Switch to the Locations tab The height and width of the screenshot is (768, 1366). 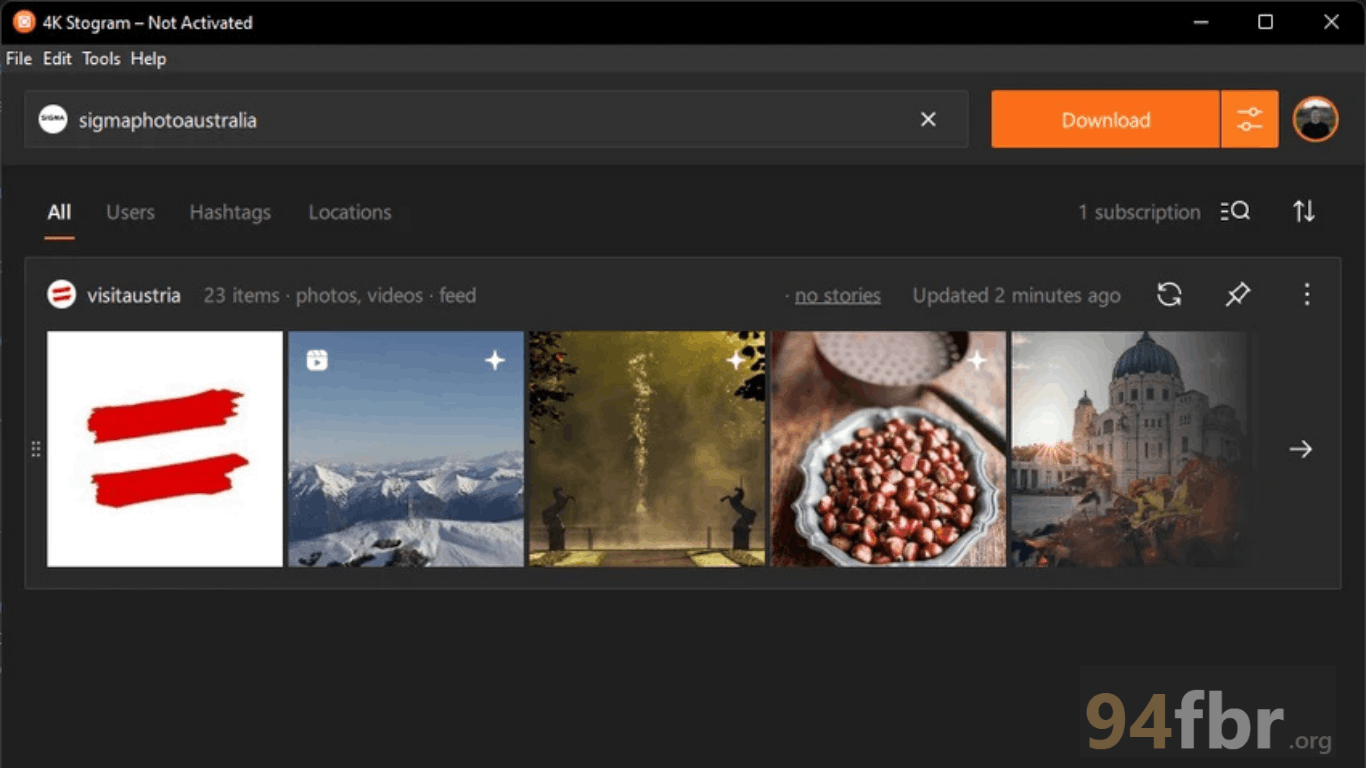point(350,212)
